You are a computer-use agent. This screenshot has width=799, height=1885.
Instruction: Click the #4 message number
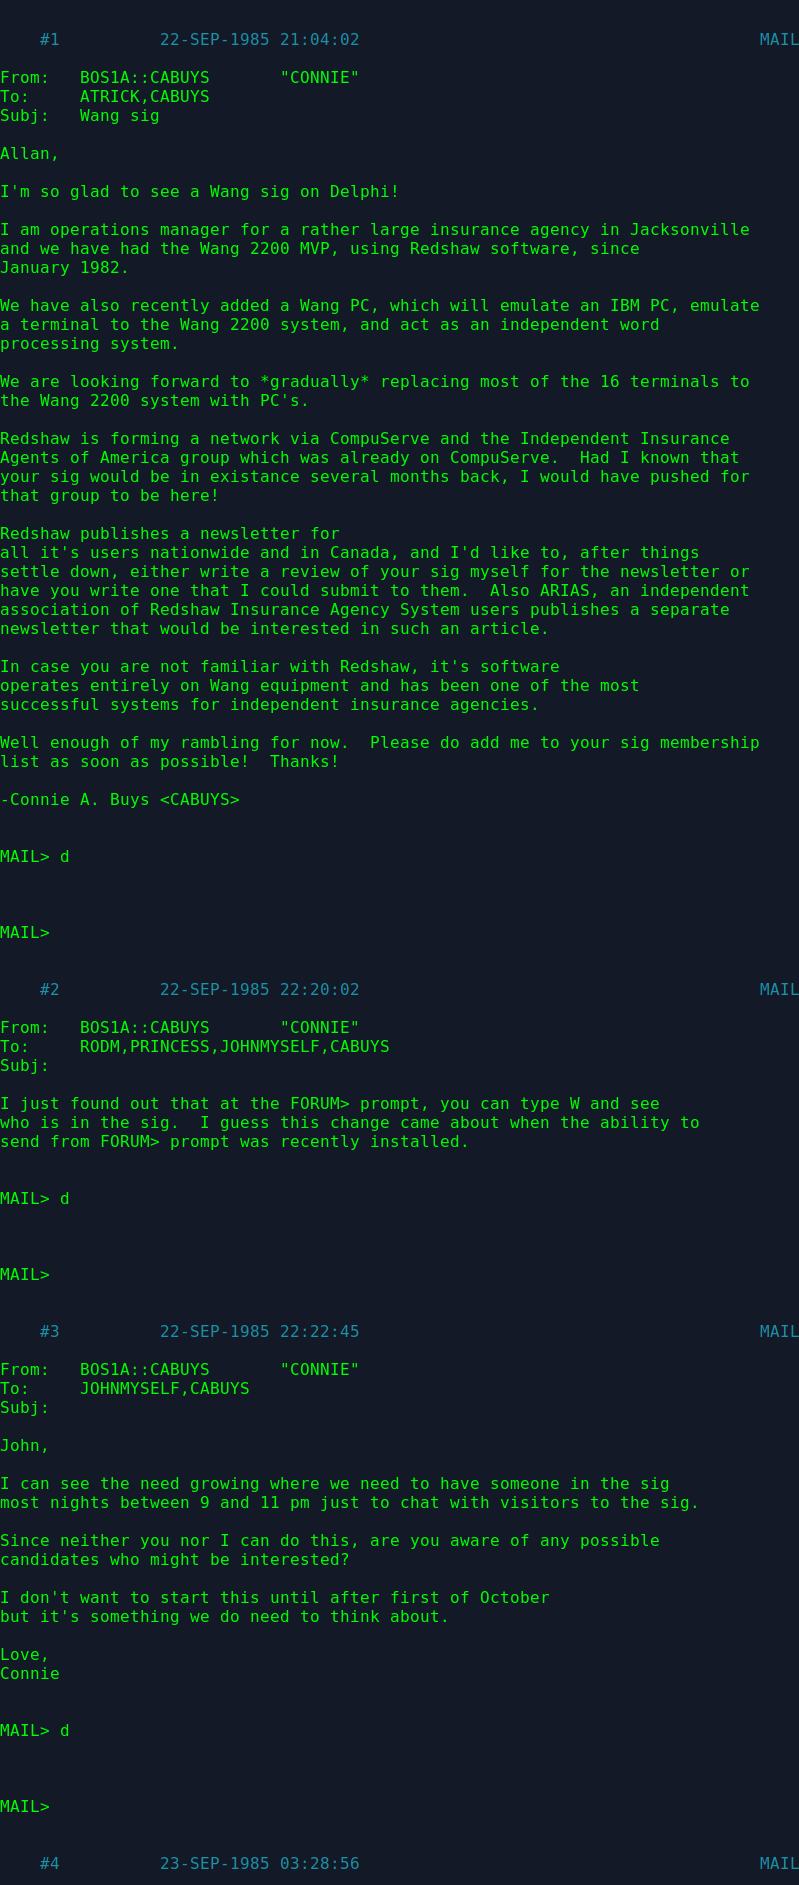50,1864
